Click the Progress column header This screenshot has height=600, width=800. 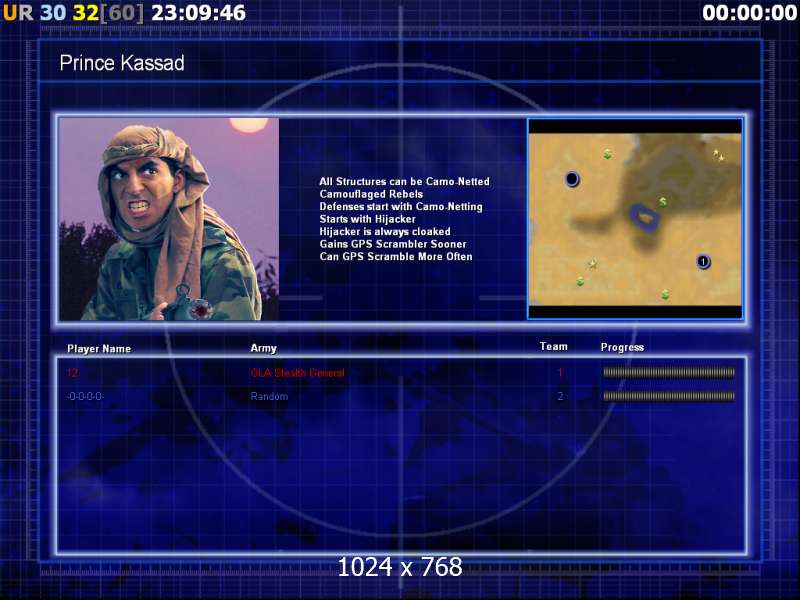(622, 347)
